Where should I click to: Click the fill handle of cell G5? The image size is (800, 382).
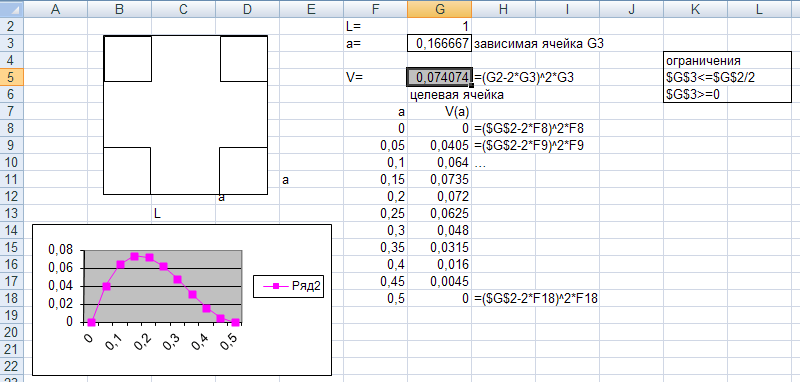click(x=471, y=86)
